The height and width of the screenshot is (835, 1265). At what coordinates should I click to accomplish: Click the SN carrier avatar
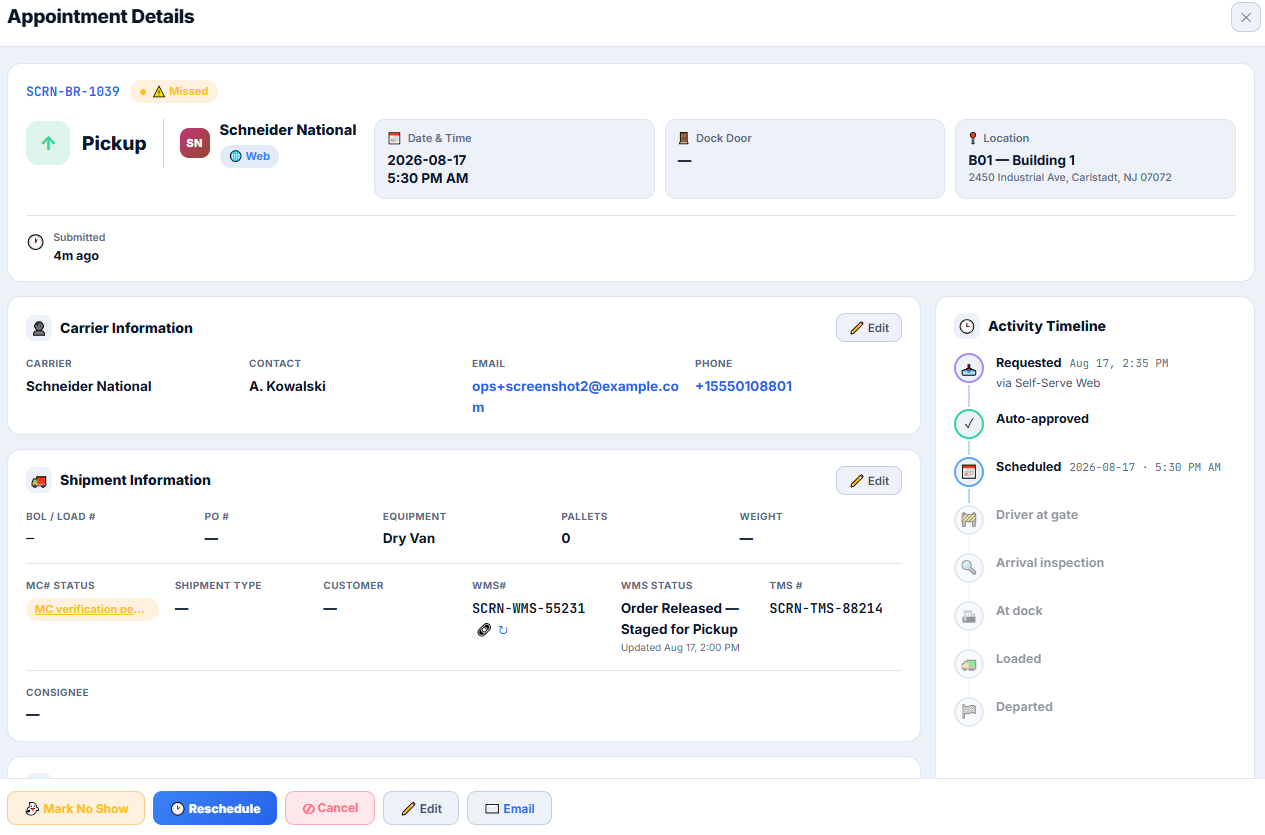click(x=195, y=143)
